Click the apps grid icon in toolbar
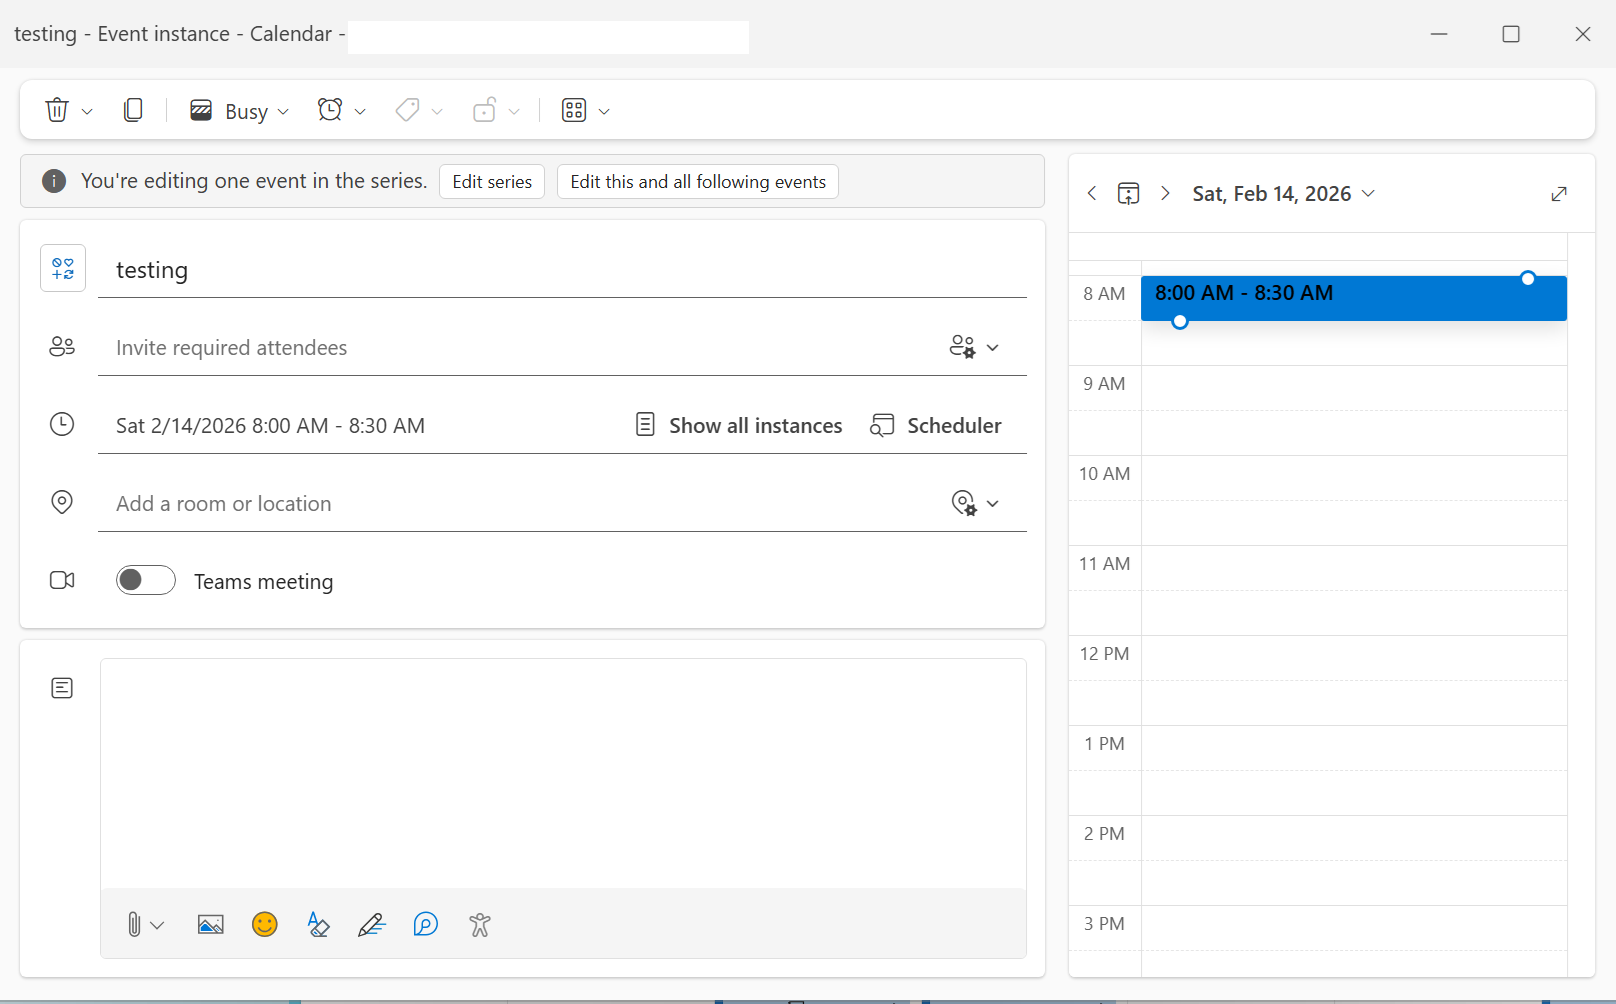1616x1004 pixels. tap(574, 110)
